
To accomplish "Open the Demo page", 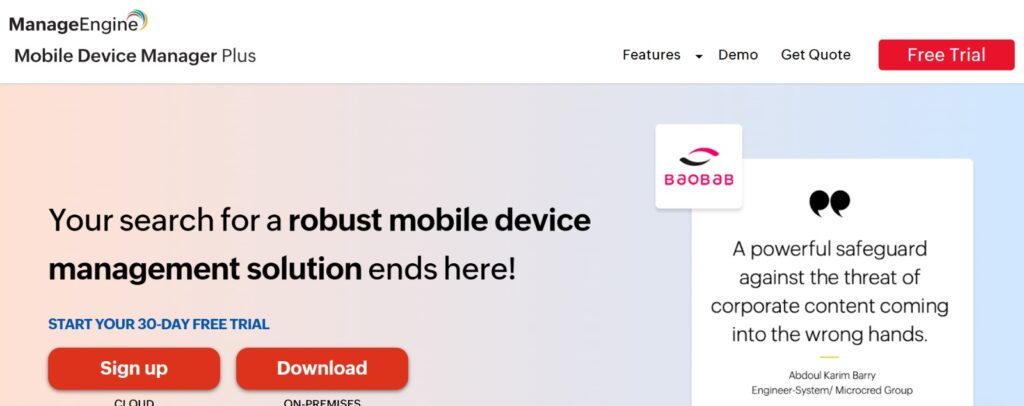I will click(x=738, y=55).
